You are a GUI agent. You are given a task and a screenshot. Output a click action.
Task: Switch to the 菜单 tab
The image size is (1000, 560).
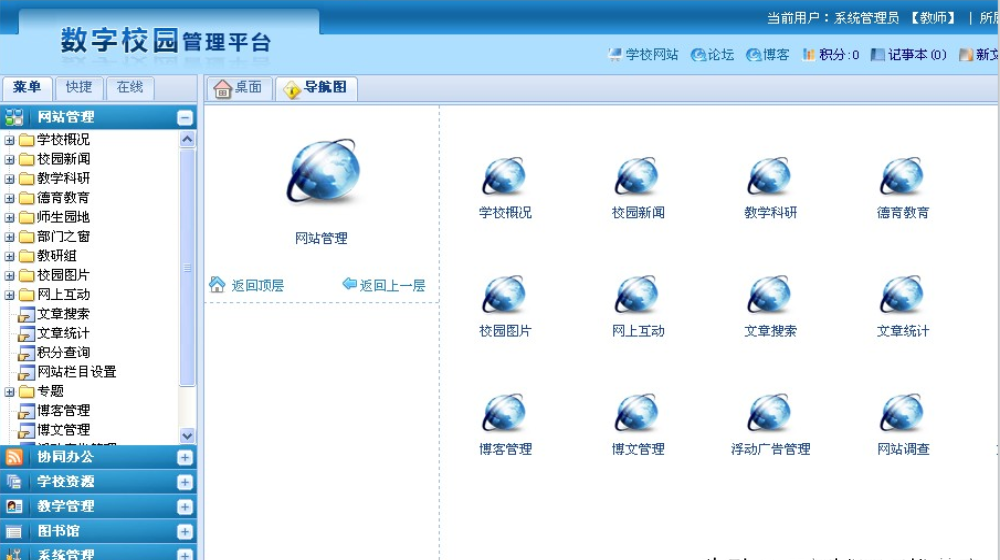click(x=27, y=87)
